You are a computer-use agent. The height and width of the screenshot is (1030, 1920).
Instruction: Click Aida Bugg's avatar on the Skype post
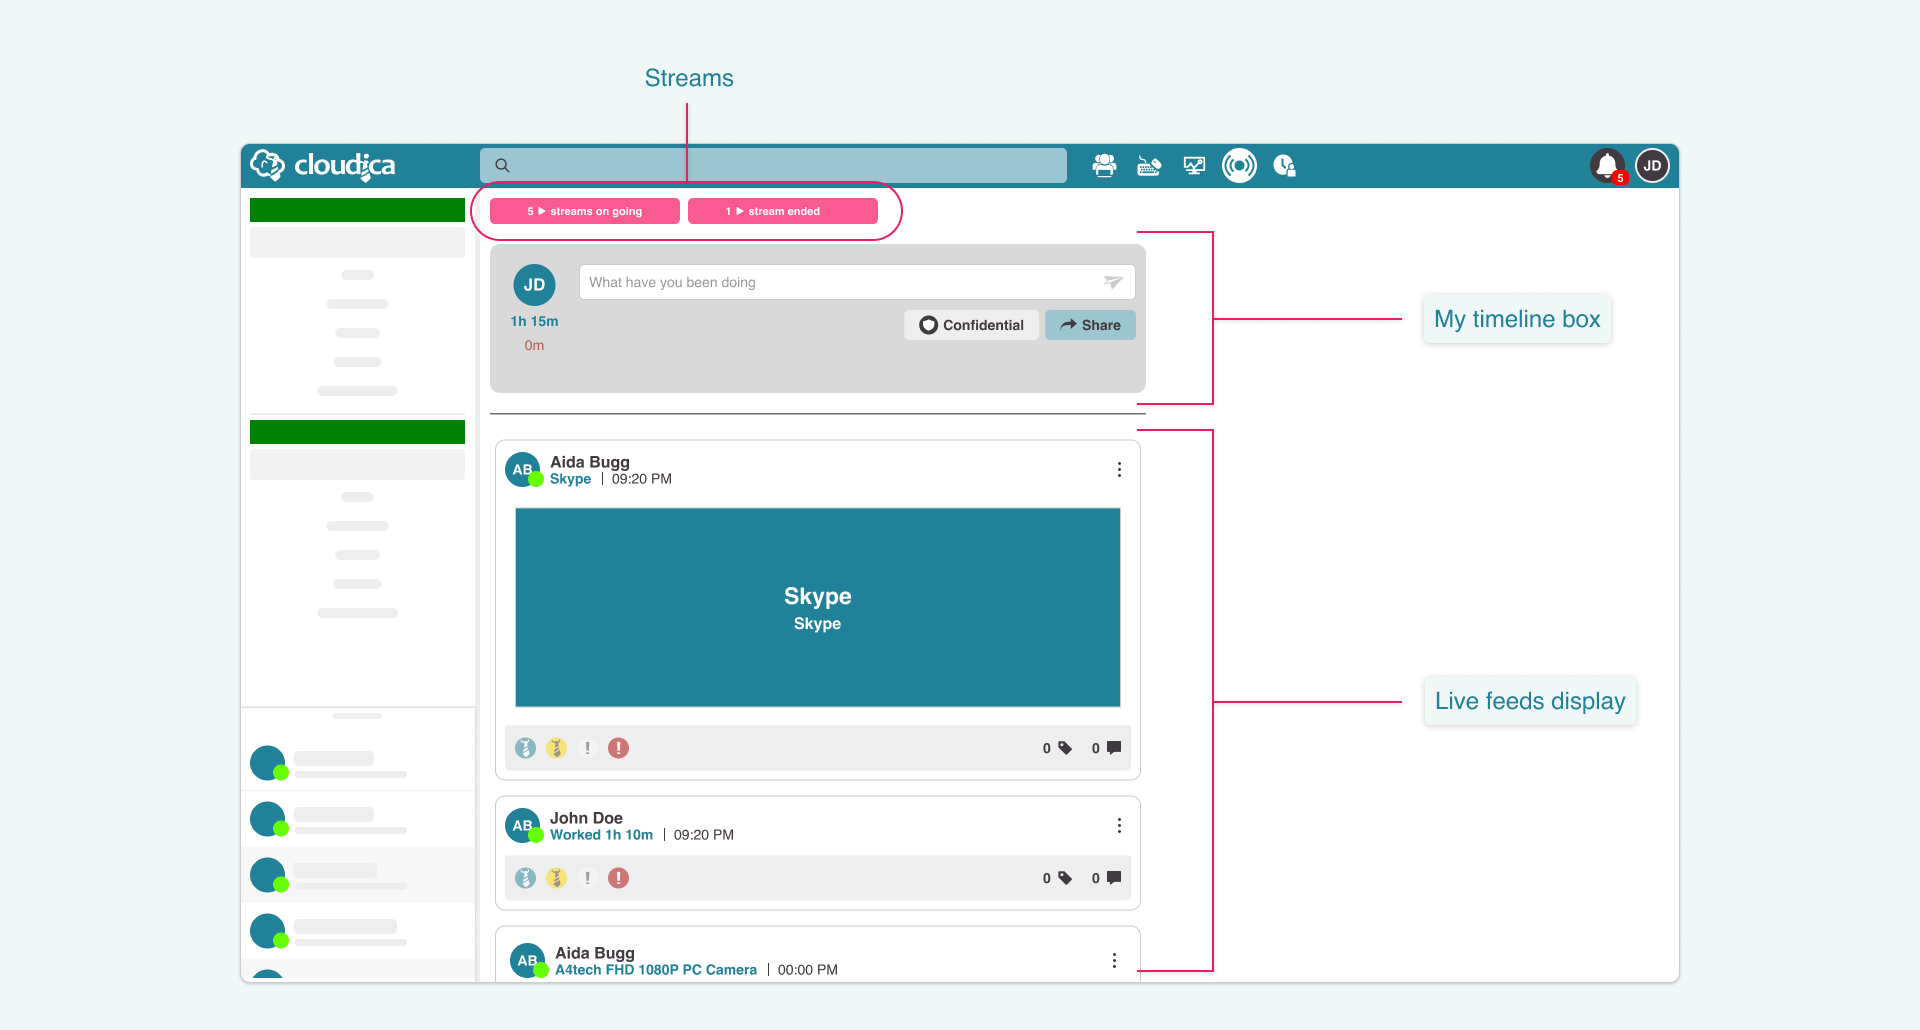[x=523, y=469]
